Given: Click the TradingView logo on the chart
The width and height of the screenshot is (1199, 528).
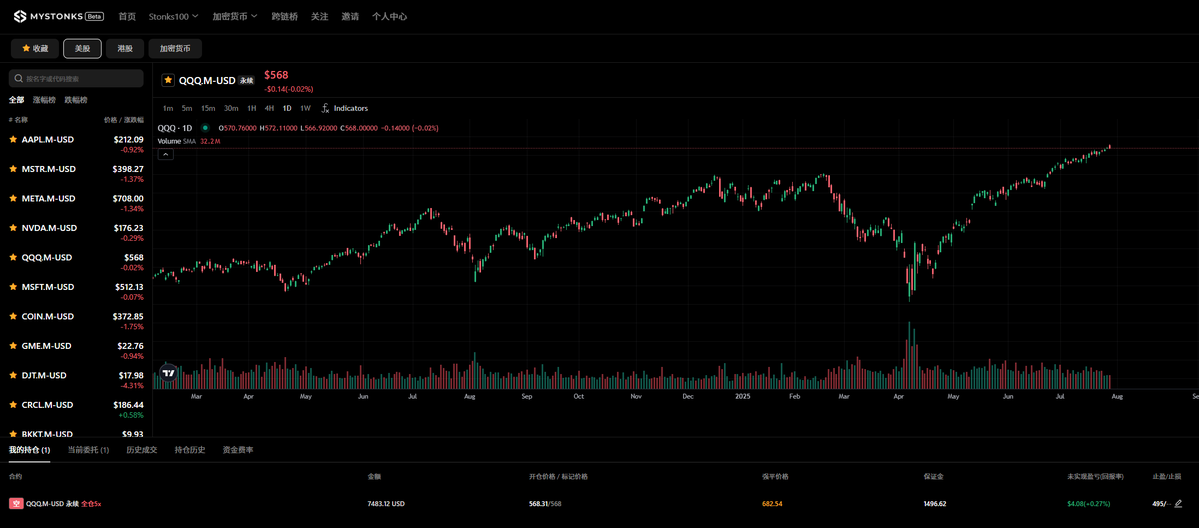Looking at the screenshot, I should 169,373.
